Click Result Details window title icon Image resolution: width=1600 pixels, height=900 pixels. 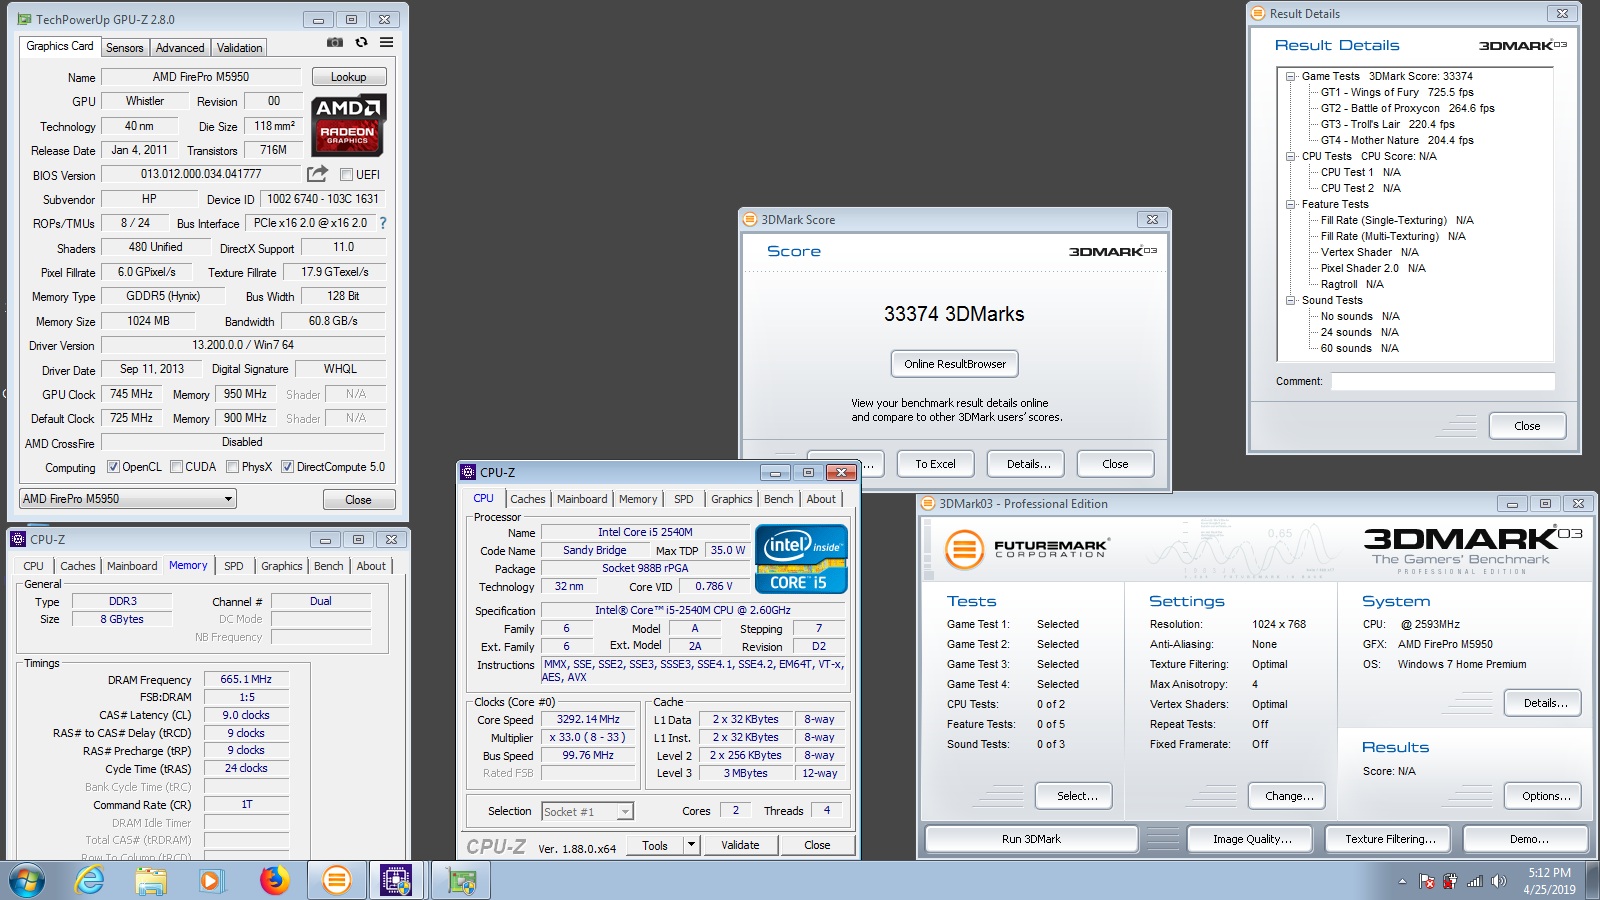coord(1257,13)
